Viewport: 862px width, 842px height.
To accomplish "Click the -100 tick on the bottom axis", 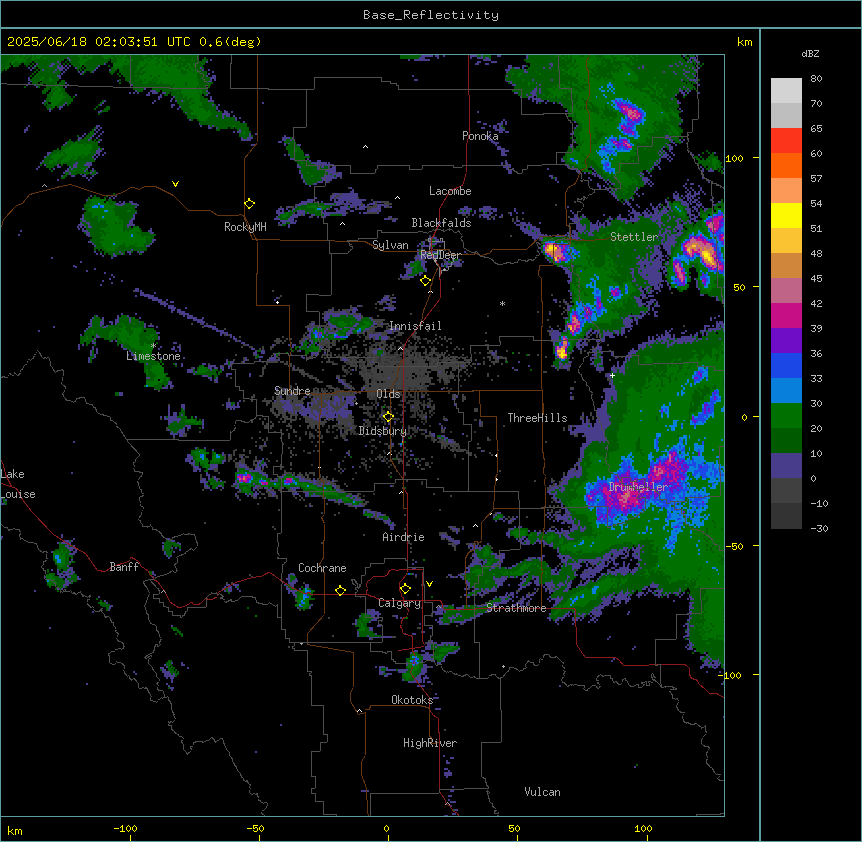I will [x=125, y=828].
